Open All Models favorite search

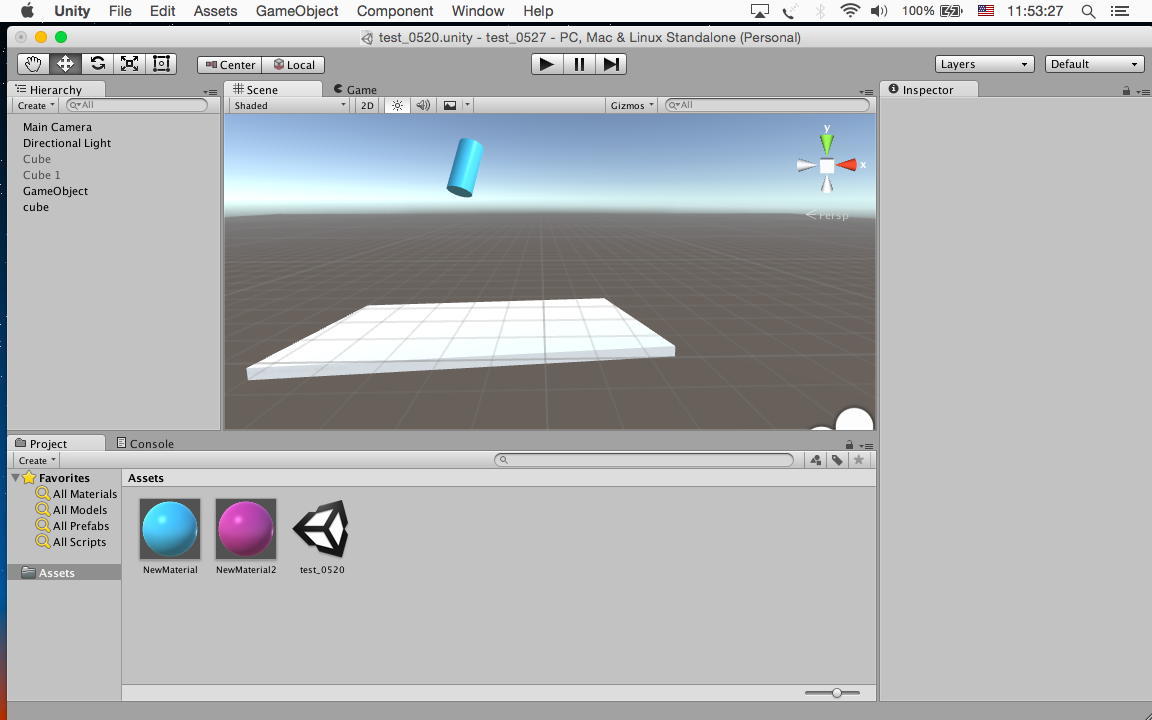pyautogui.click(x=72, y=510)
